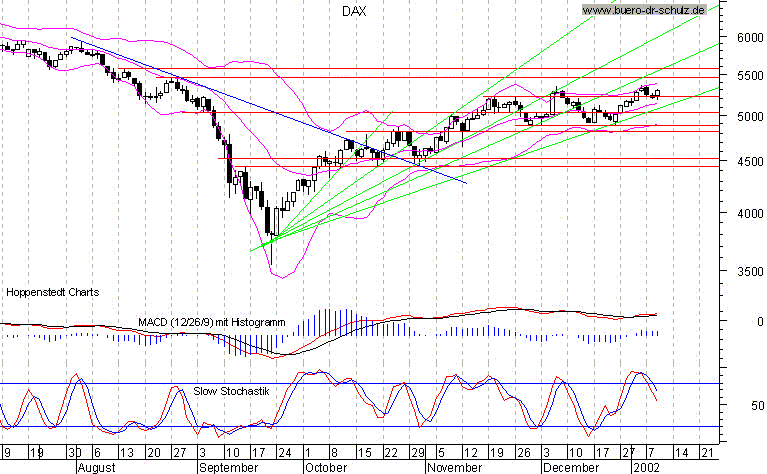Click the date label 26

click(x=524, y=453)
